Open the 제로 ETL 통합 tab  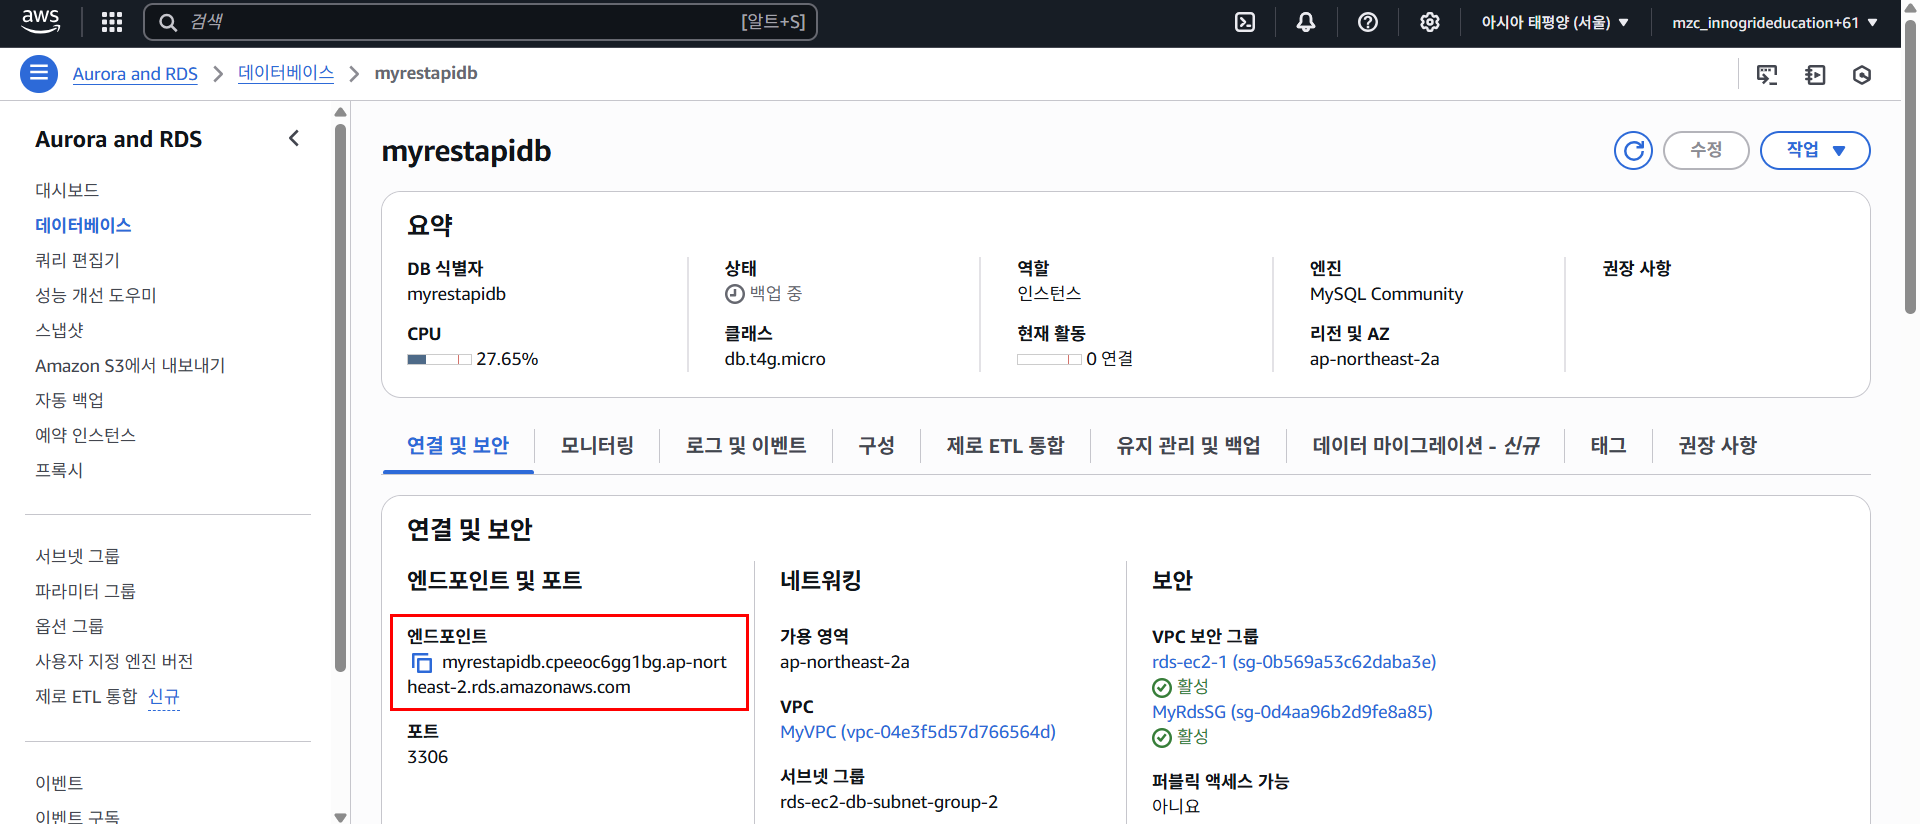click(x=1005, y=446)
